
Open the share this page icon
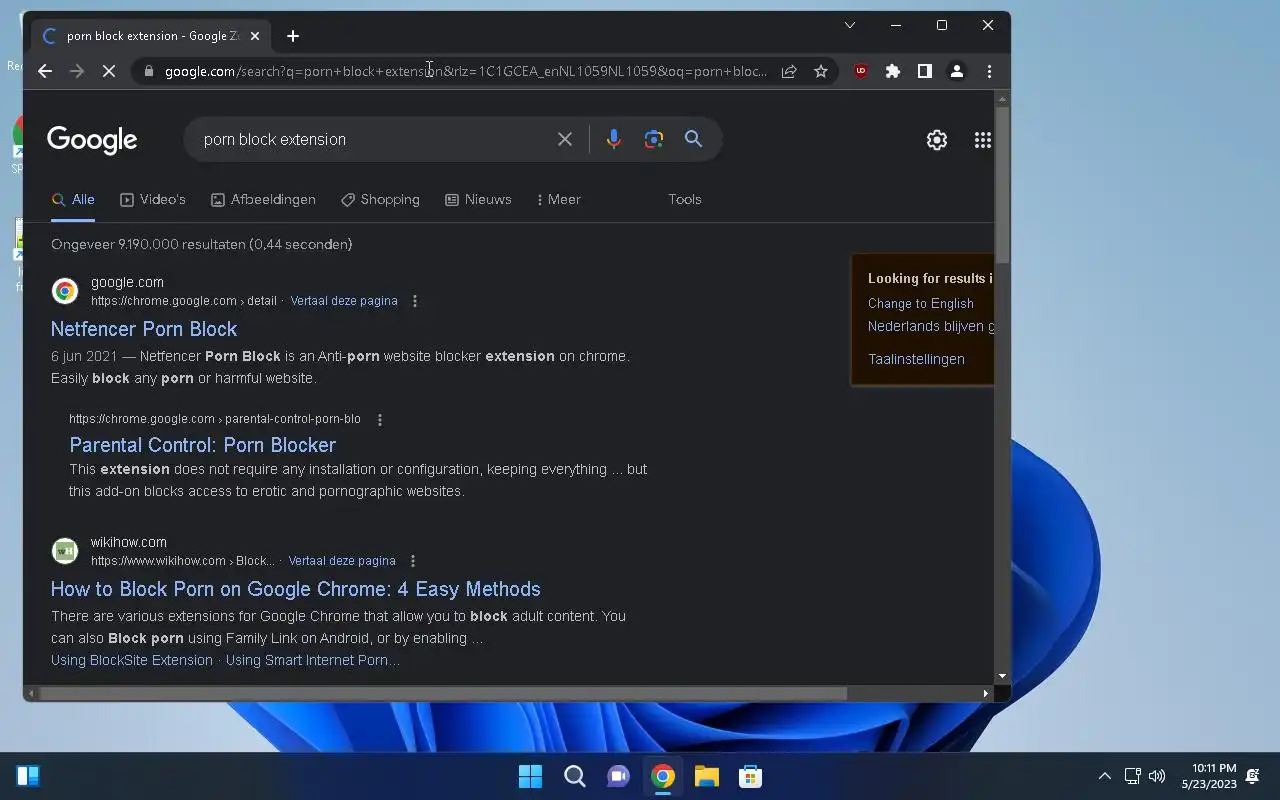(x=789, y=71)
